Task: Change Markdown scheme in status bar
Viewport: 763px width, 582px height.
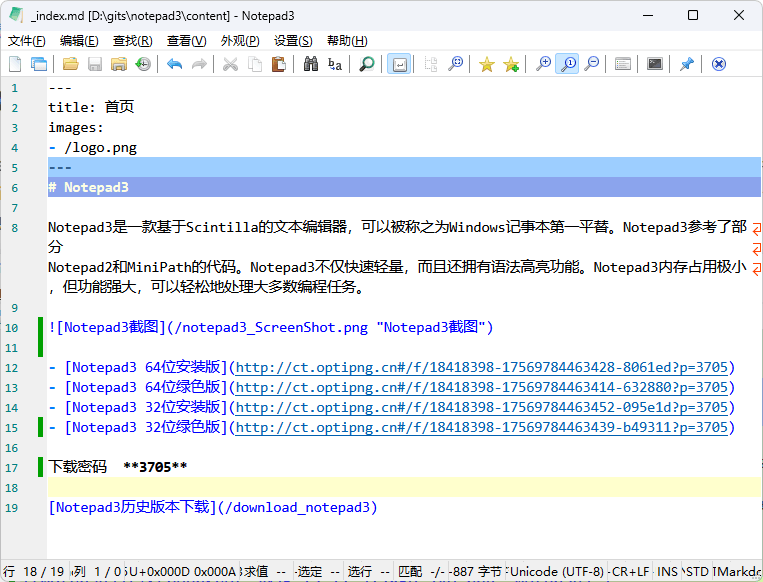Action: pyautogui.click(x=737, y=571)
